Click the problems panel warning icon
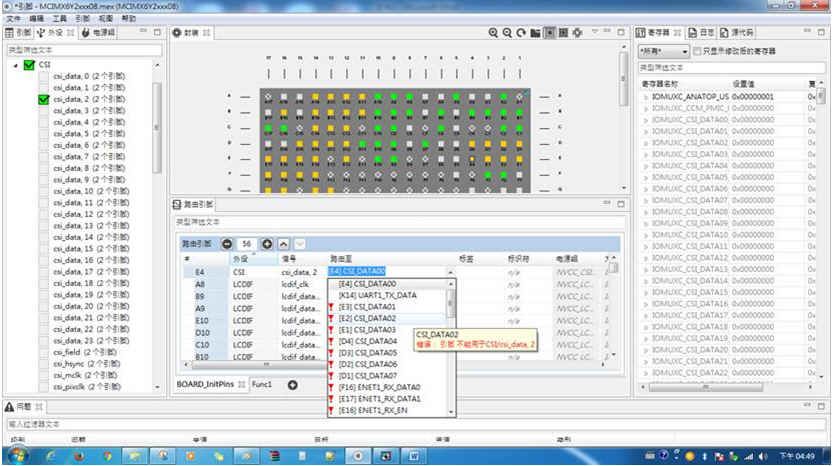The height and width of the screenshot is (466, 835). coord(10,407)
